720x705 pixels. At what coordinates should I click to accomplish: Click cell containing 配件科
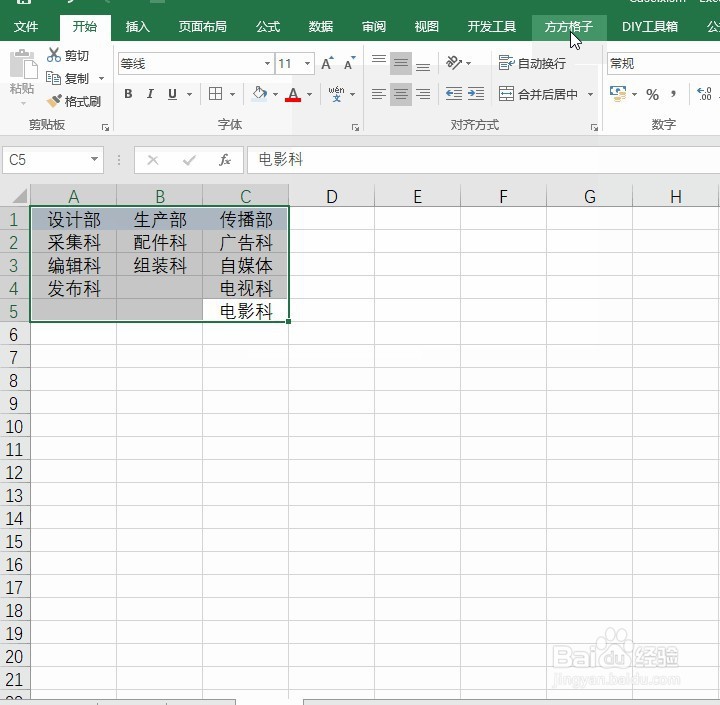click(159, 242)
